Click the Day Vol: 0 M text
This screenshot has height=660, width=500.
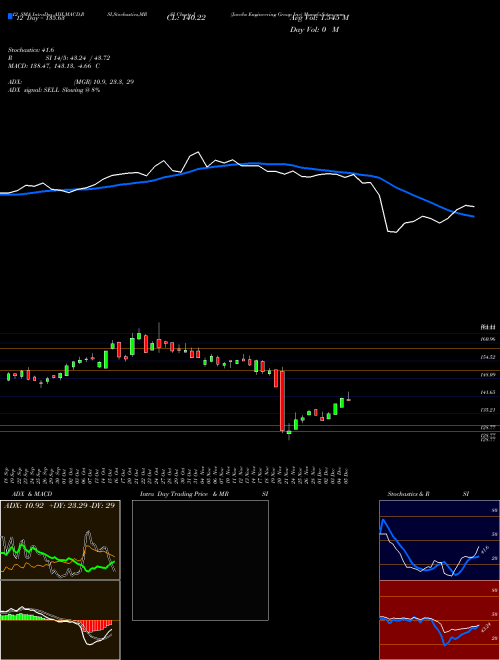tap(314, 30)
